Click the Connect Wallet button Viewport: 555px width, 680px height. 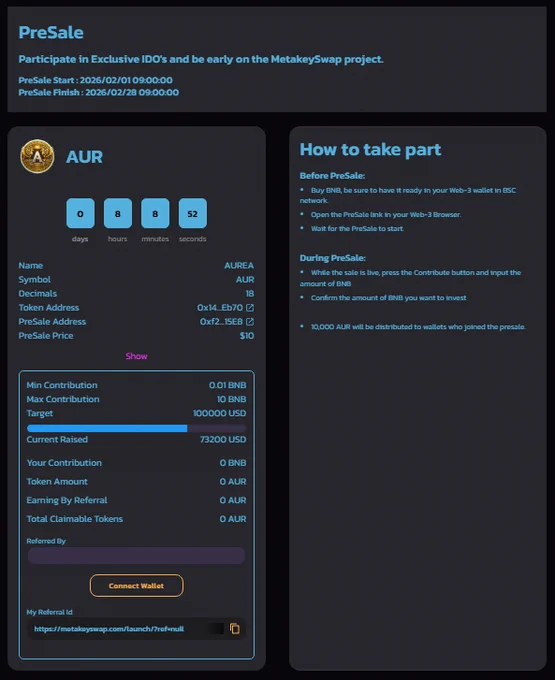[x=137, y=585]
